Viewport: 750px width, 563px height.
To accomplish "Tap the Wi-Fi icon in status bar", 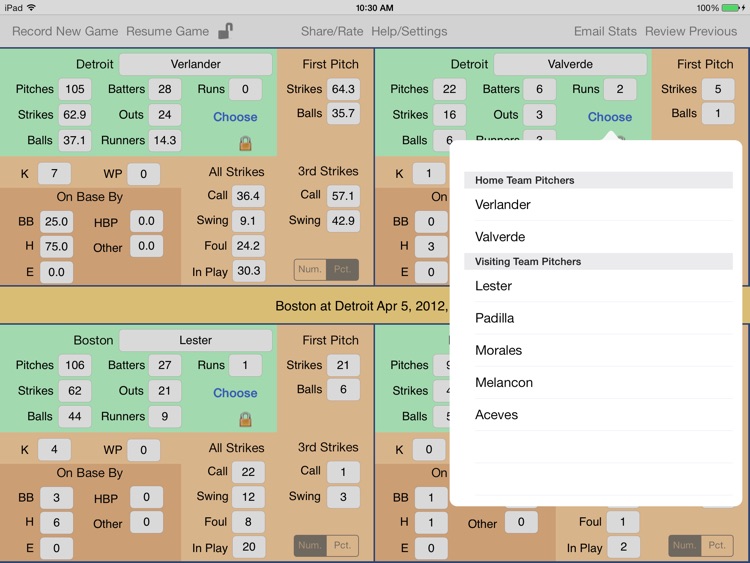I will click(x=31, y=8).
